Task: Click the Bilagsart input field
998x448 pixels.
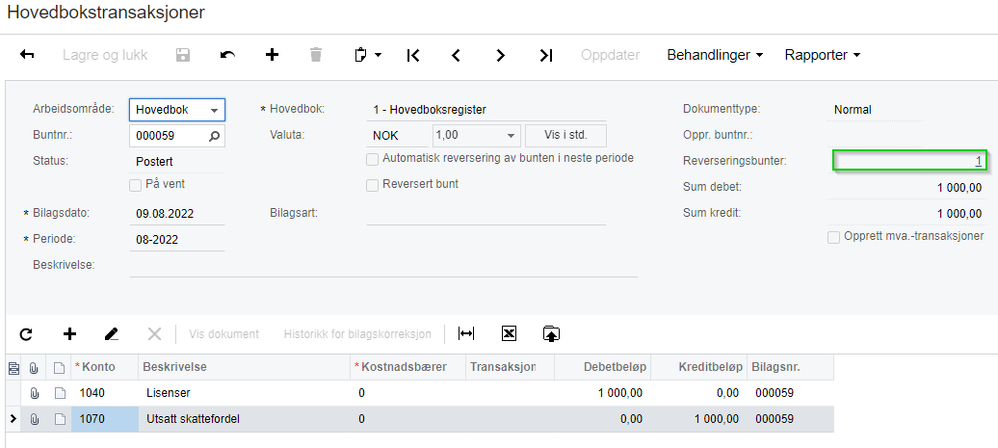Action: (486, 214)
